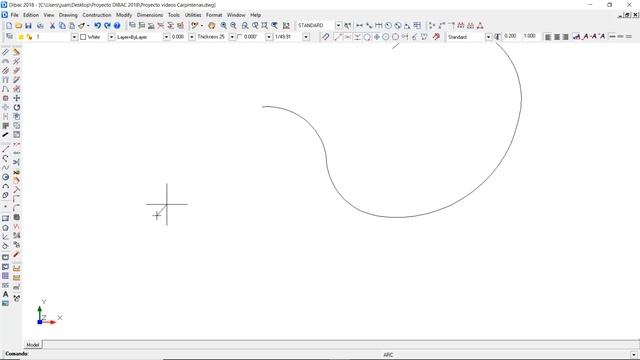
Task: Select the double-line wall tool at top-left
Action: point(5,52)
